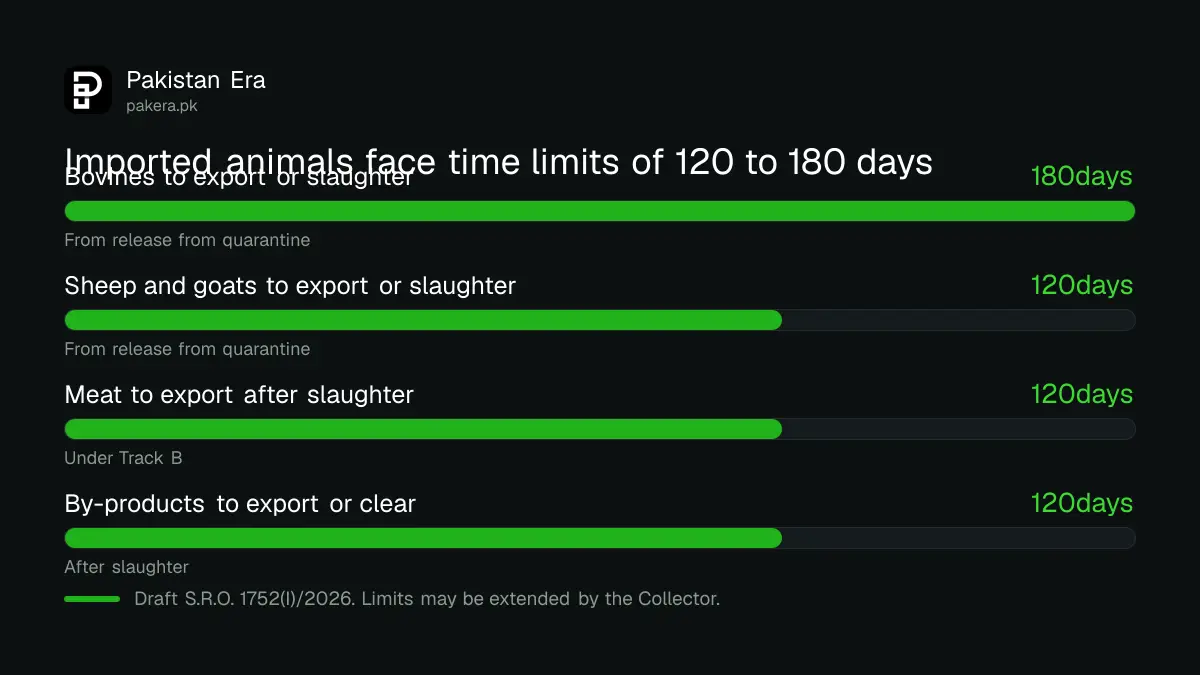Click the Bovines 180 days progress bar
Viewport: 1200px width, 675px height.
click(600, 211)
